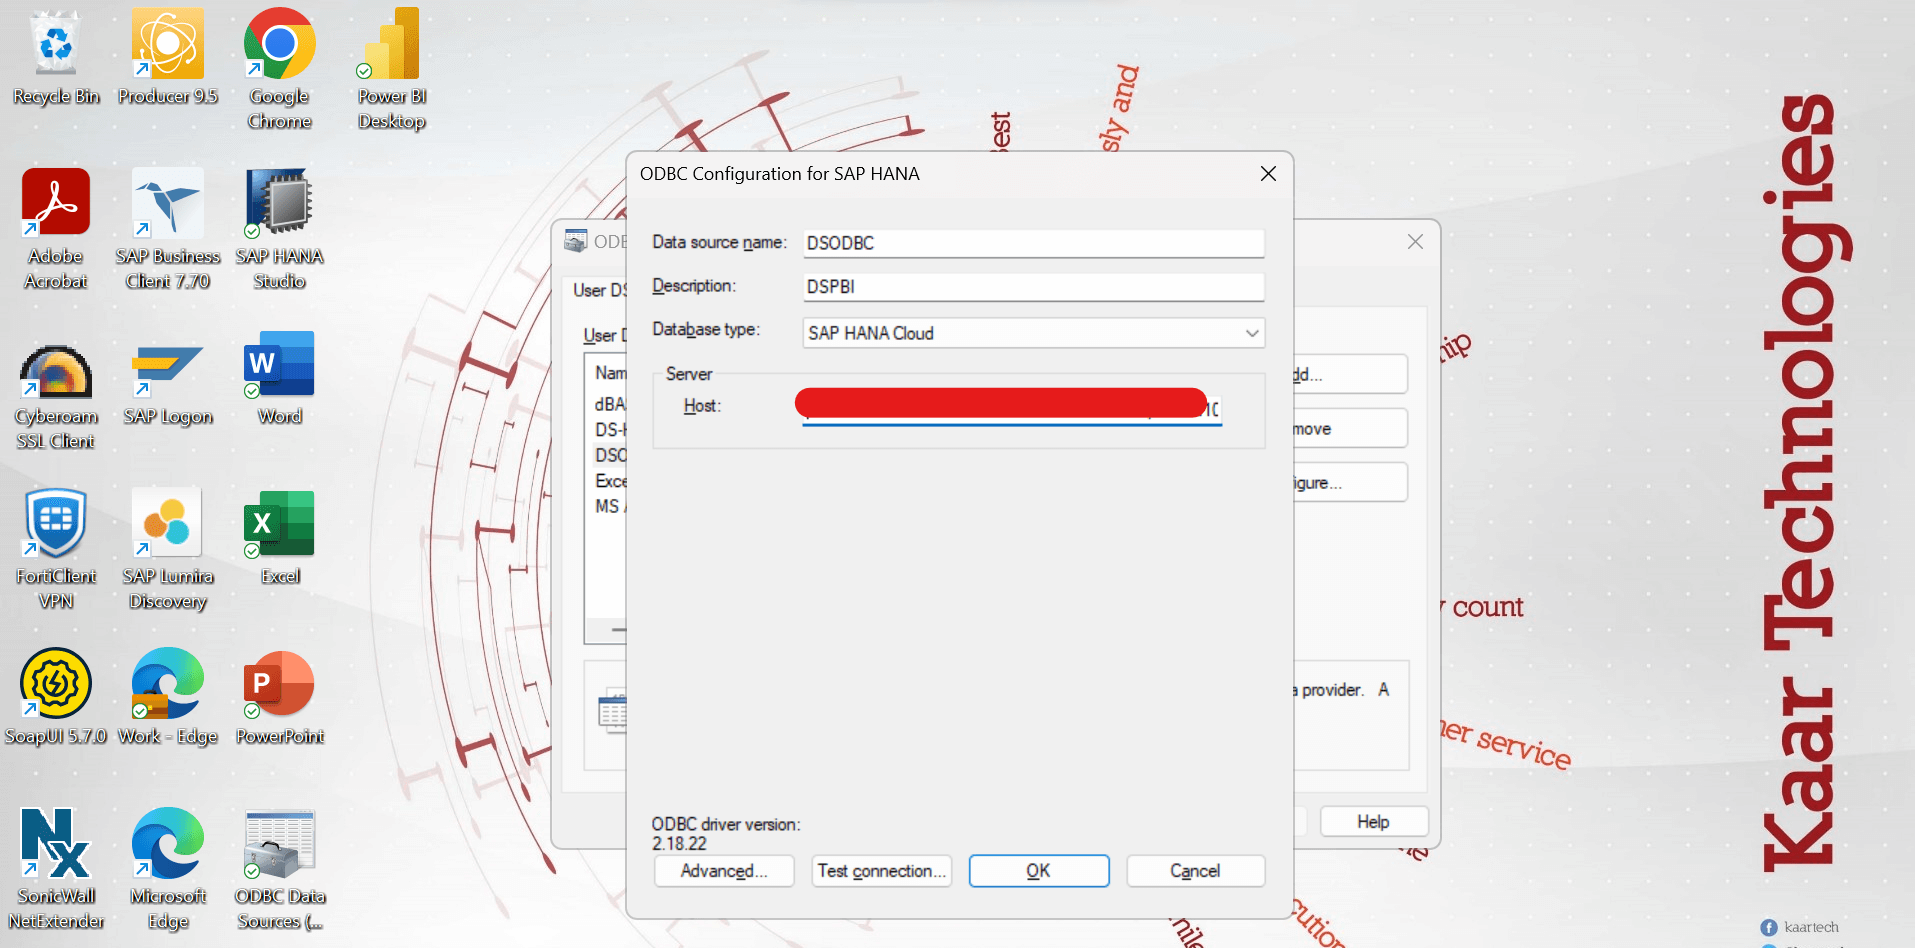
Task: Click OK to save the ODBC configuration
Action: [x=1038, y=871]
